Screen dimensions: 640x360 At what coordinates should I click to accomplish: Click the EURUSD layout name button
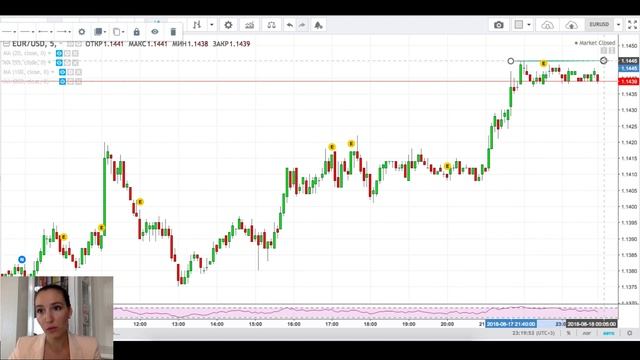click(599, 24)
